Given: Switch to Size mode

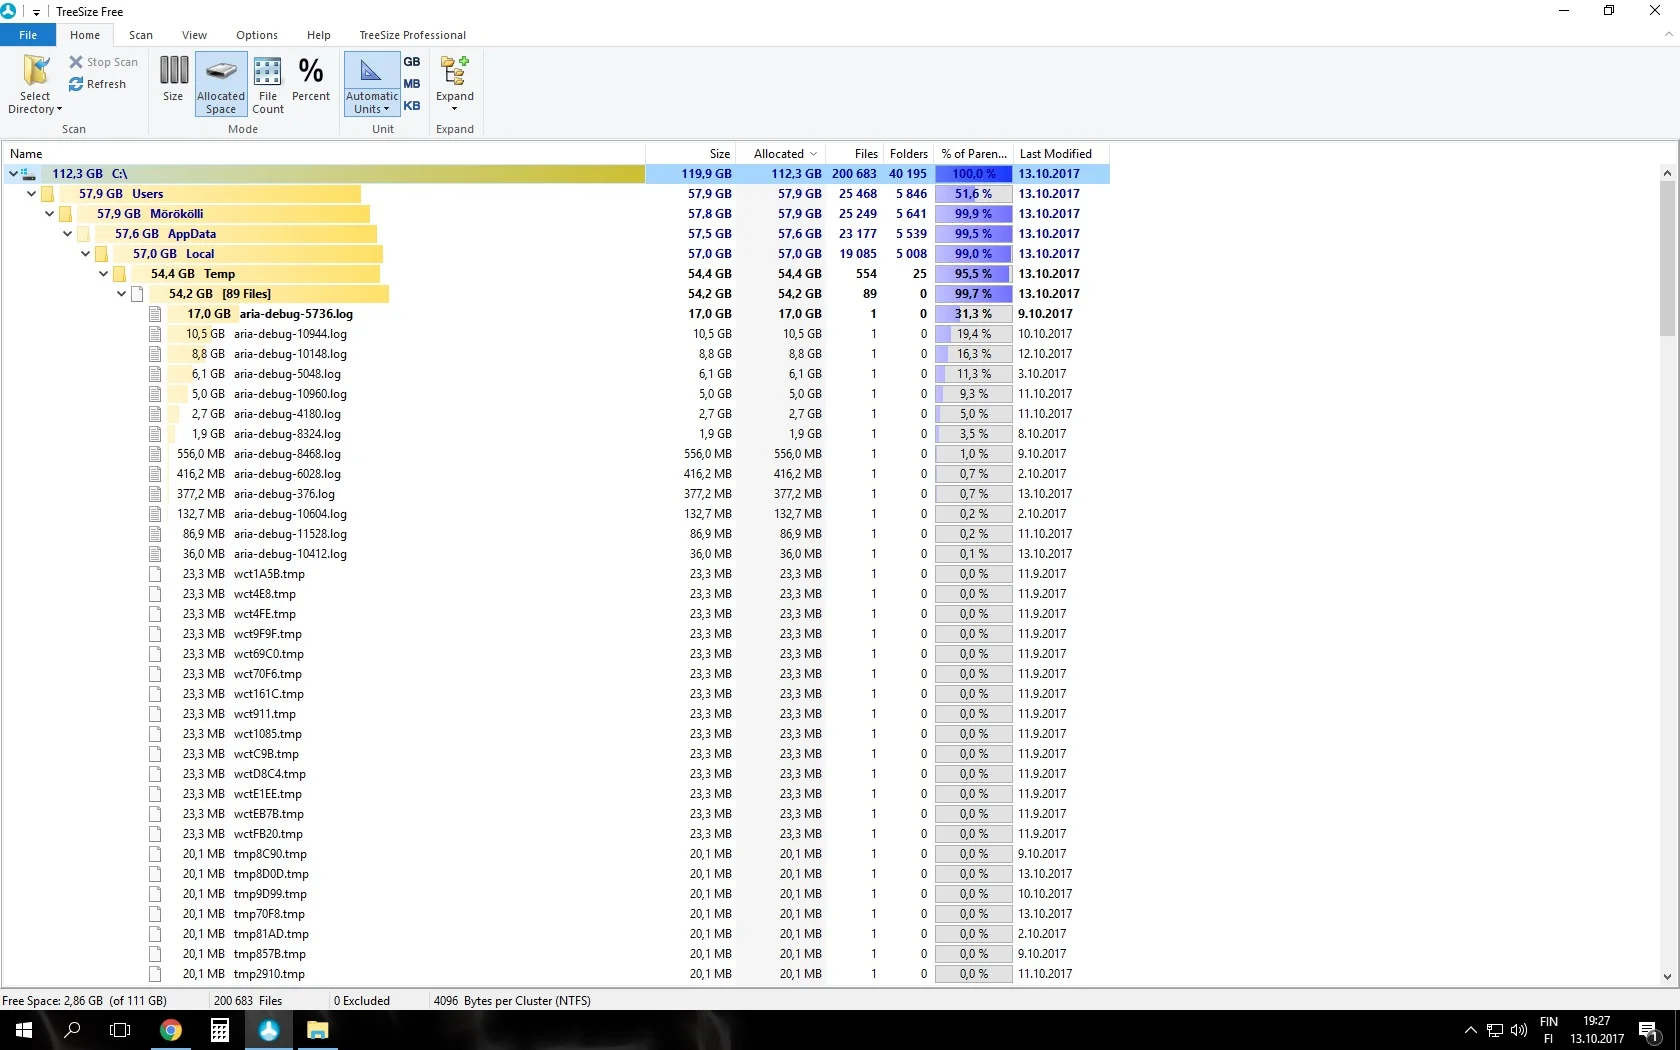Looking at the screenshot, I should coord(173,71).
